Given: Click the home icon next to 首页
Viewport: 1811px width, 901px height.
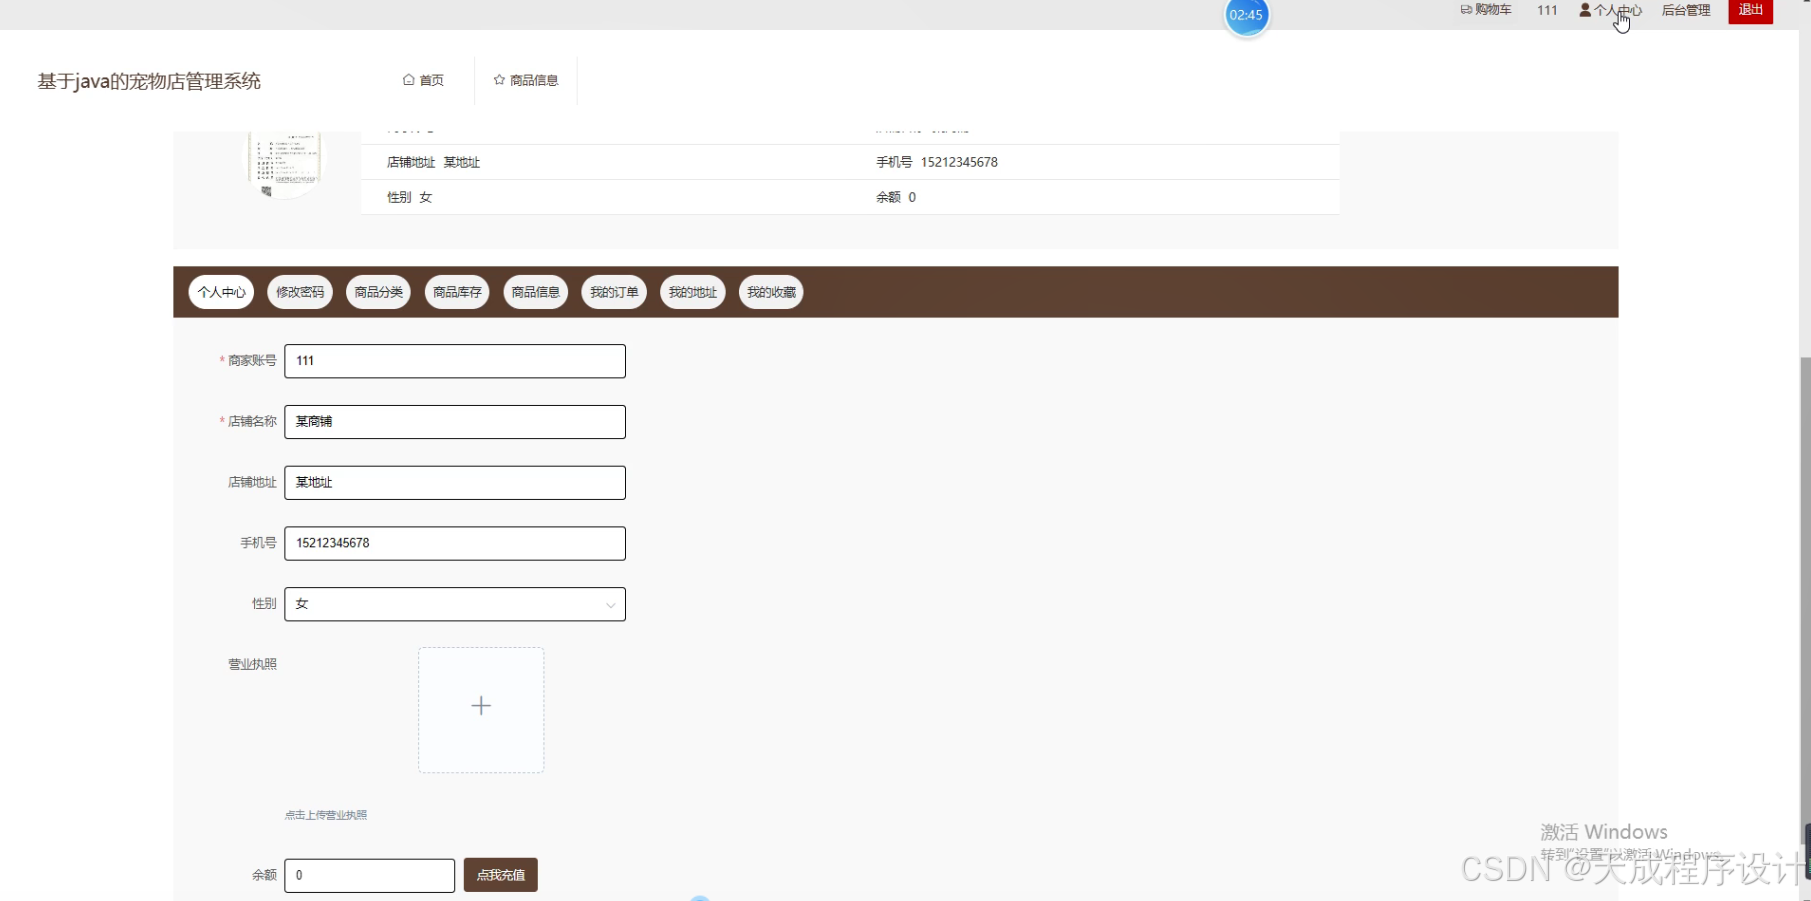Looking at the screenshot, I should point(408,80).
